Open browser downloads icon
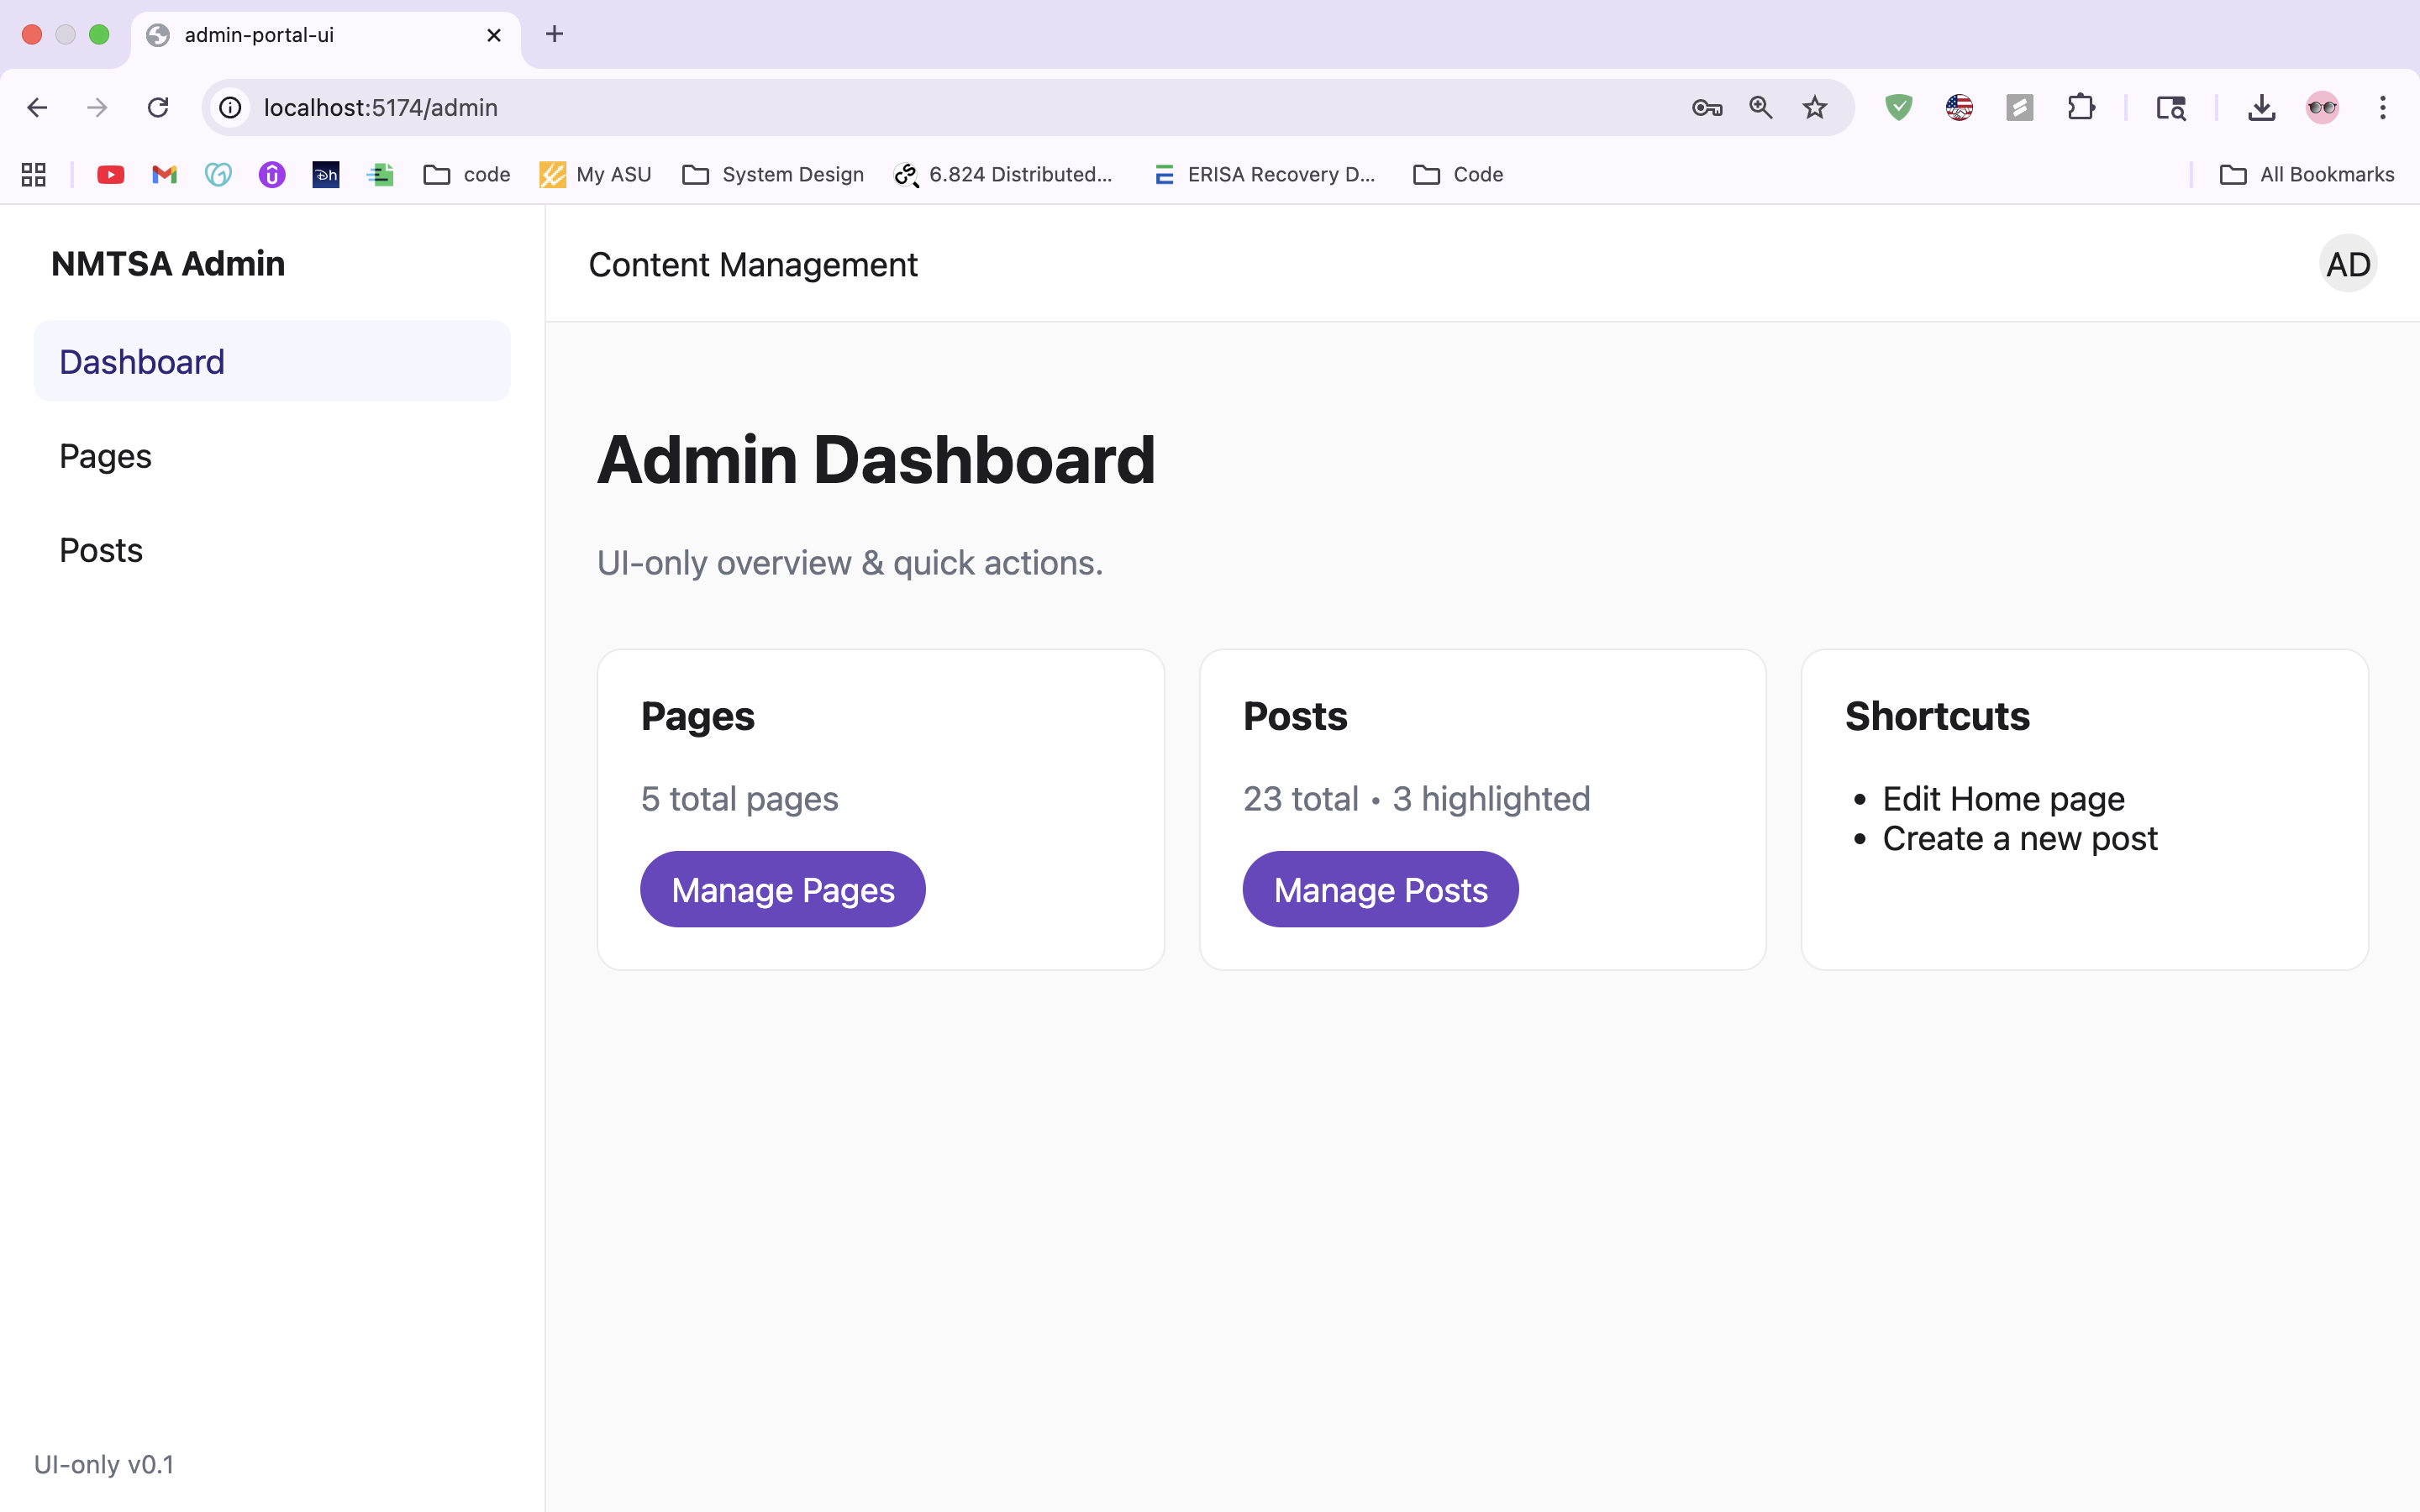This screenshot has width=2420, height=1512. [2261, 107]
